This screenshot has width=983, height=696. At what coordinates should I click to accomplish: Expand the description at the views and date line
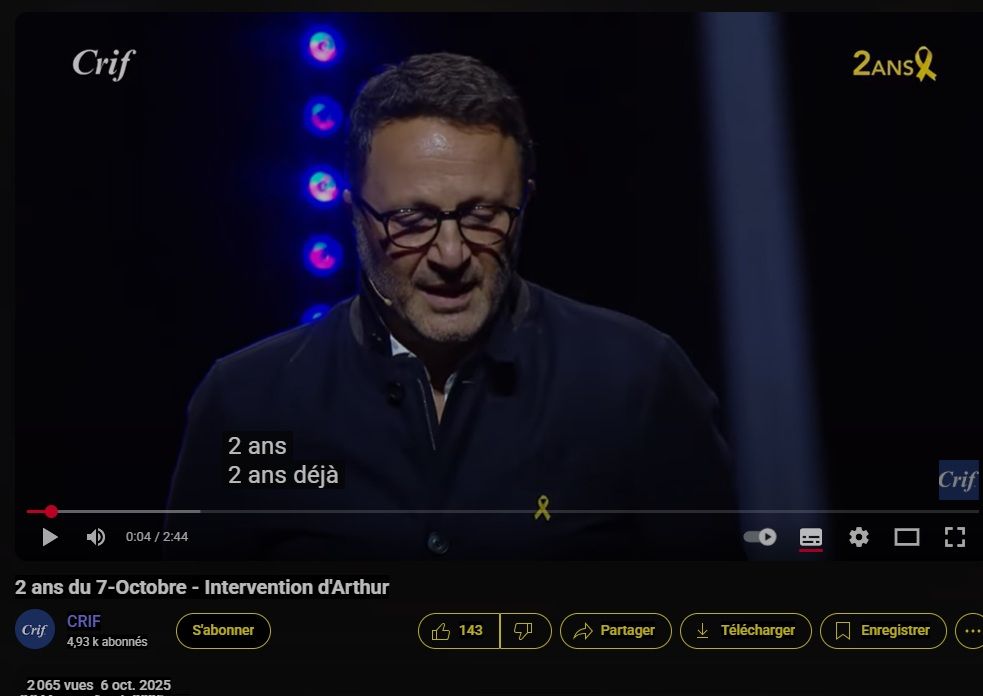(99, 685)
